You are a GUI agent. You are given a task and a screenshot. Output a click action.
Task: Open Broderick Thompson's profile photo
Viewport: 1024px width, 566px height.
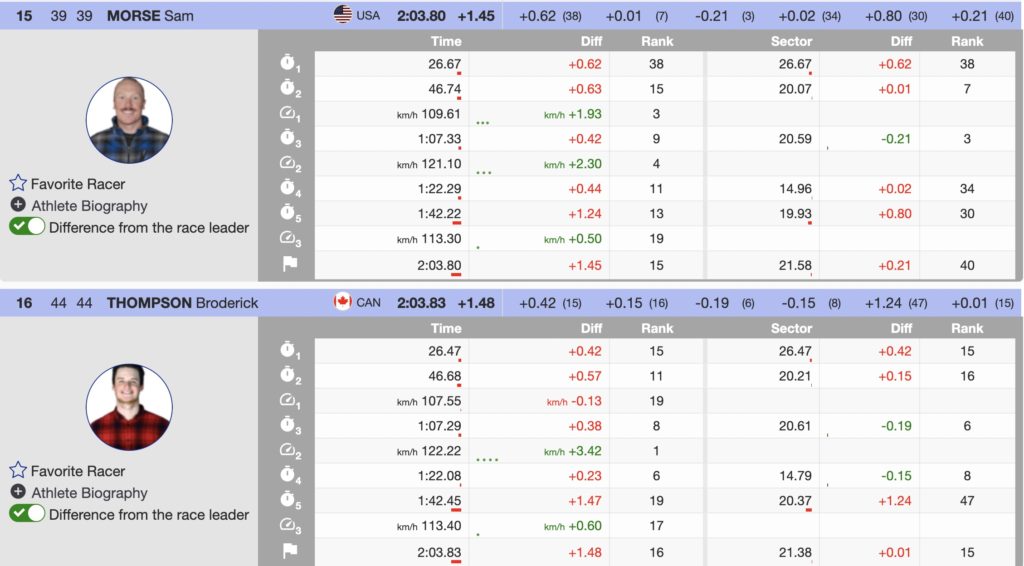pos(129,407)
